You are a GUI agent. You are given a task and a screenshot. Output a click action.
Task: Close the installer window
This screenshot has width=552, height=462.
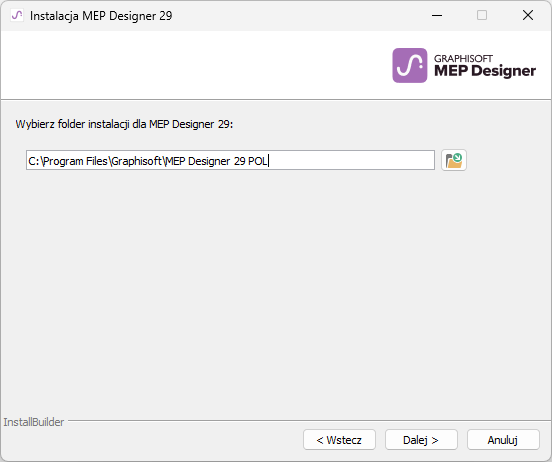point(528,15)
